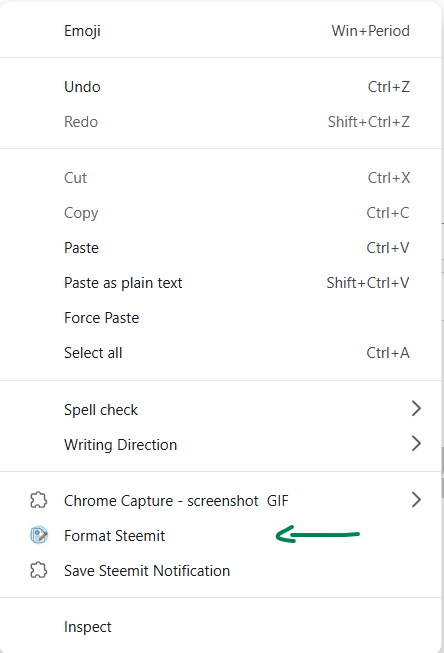Screen dimensions: 444x653
Task: Choose Paste as plain text
Action: tap(221, 283)
